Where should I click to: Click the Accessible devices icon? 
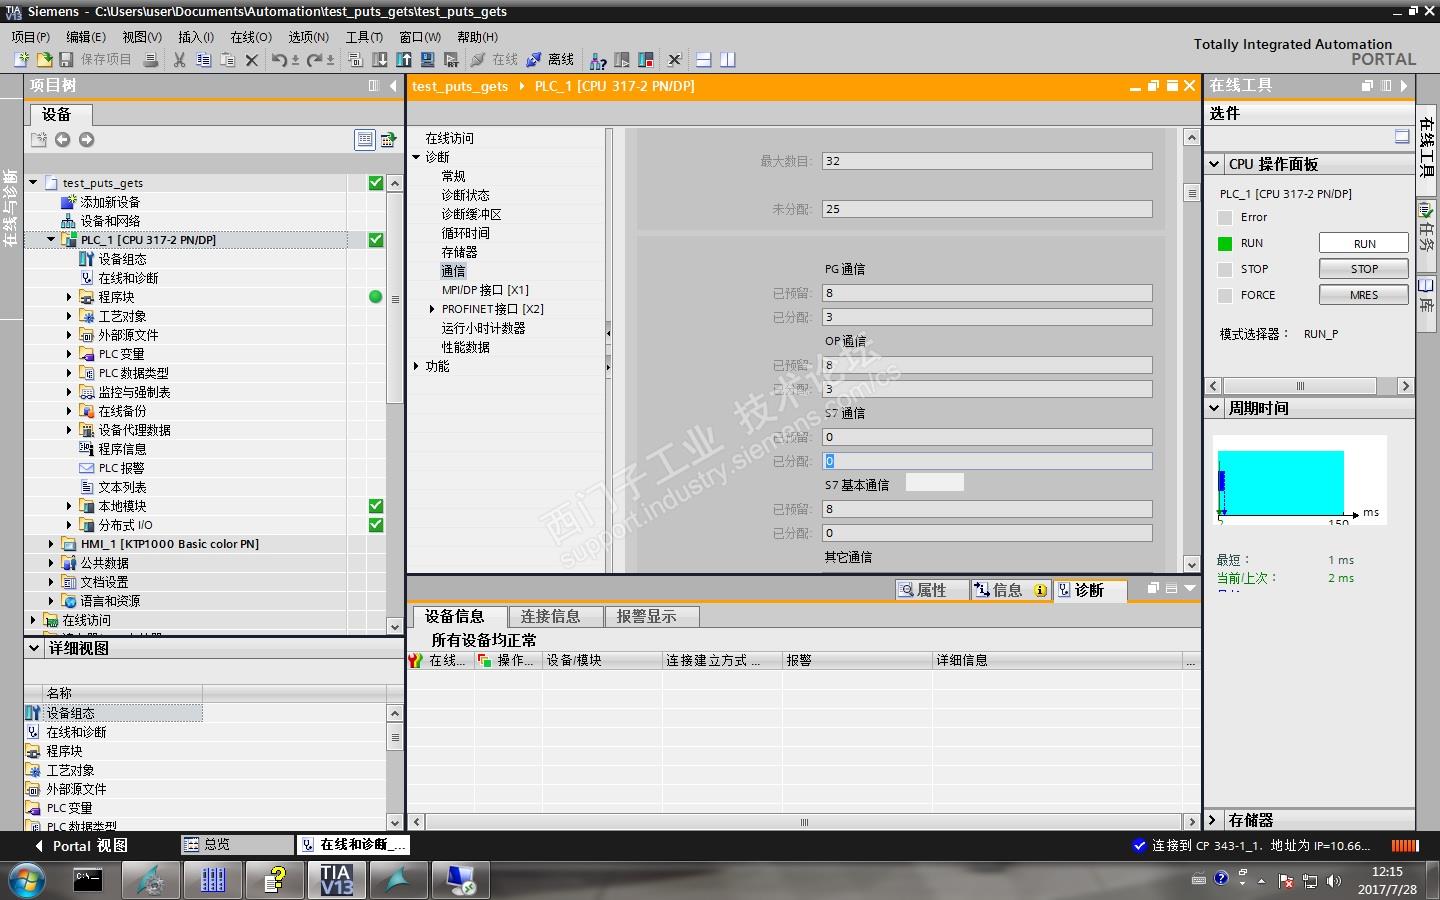(598, 60)
